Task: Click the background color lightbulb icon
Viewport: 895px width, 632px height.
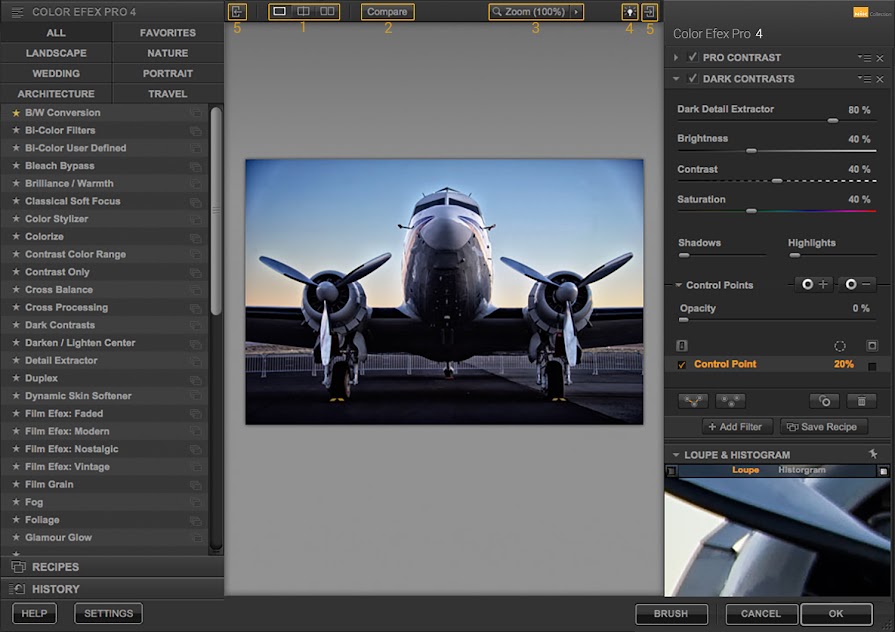Action: point(629,12)
